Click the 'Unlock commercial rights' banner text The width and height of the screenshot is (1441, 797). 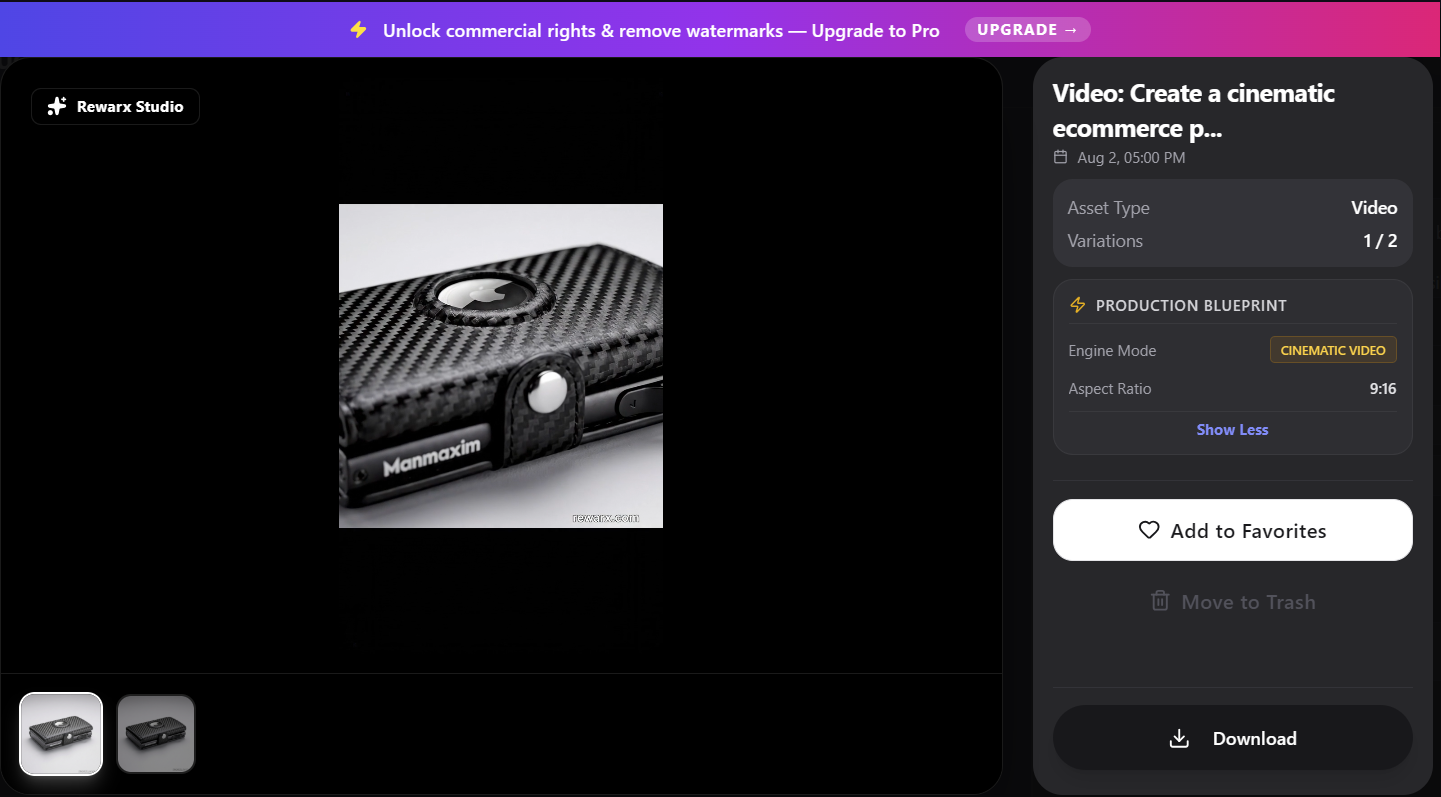pos(661,31)
